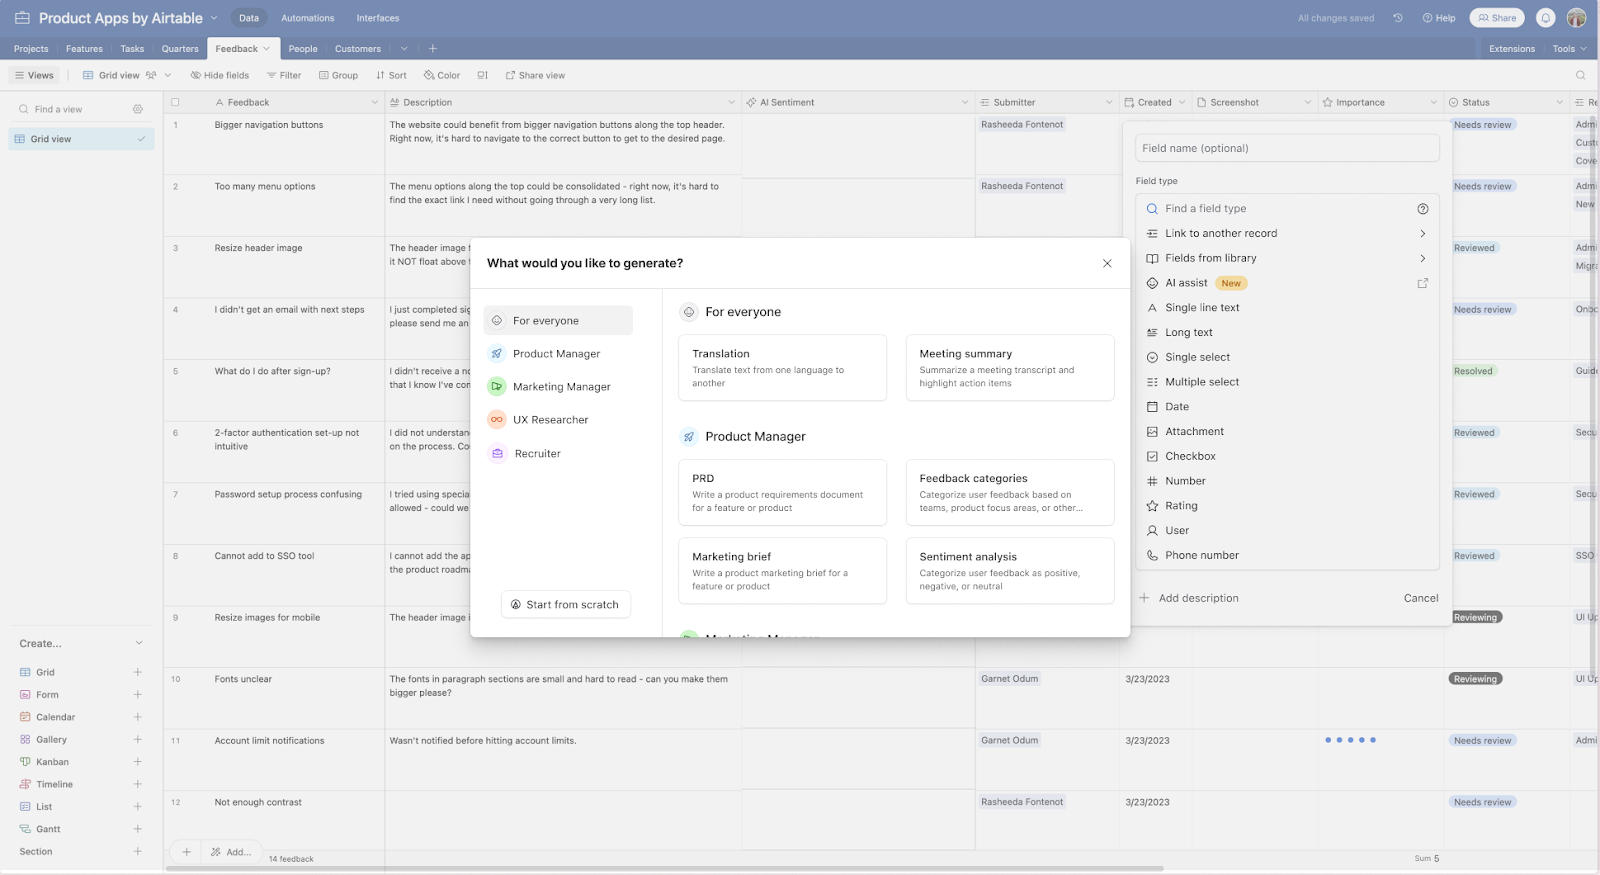The height and width of the screenshot is (875, 1600).
Task: Click the Share button
Action: pyautogui.click(x=1496, y=18)
